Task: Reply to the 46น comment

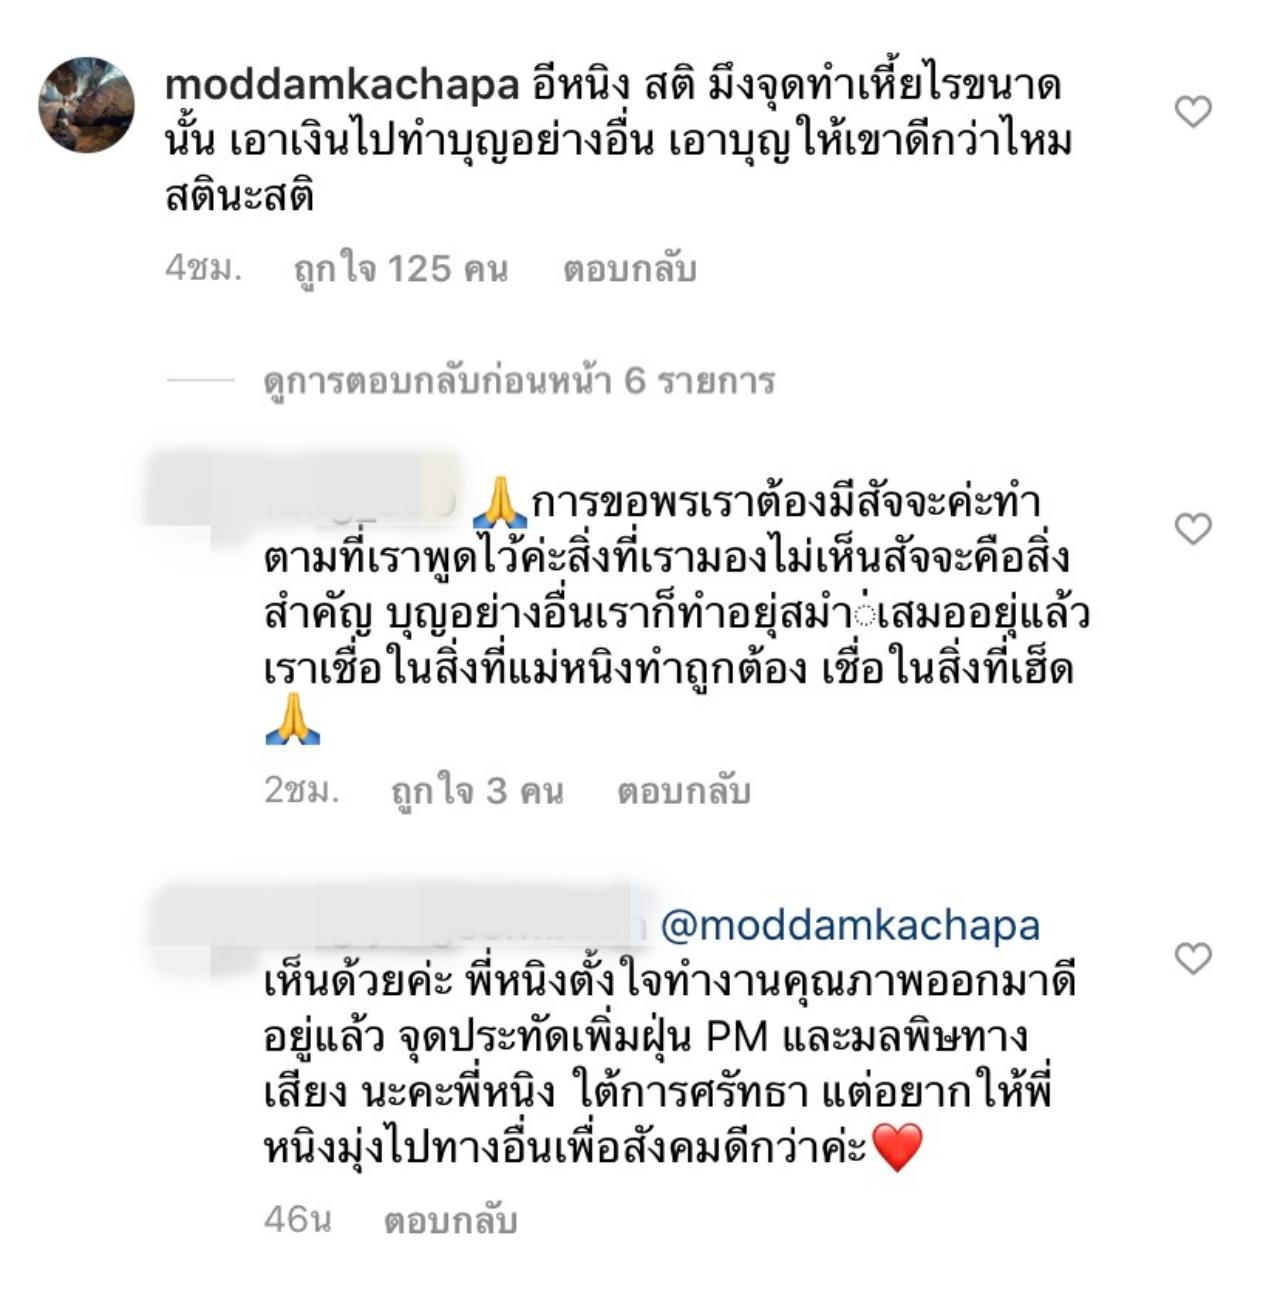Action: pyautogui.click(x=450, y=1220)
